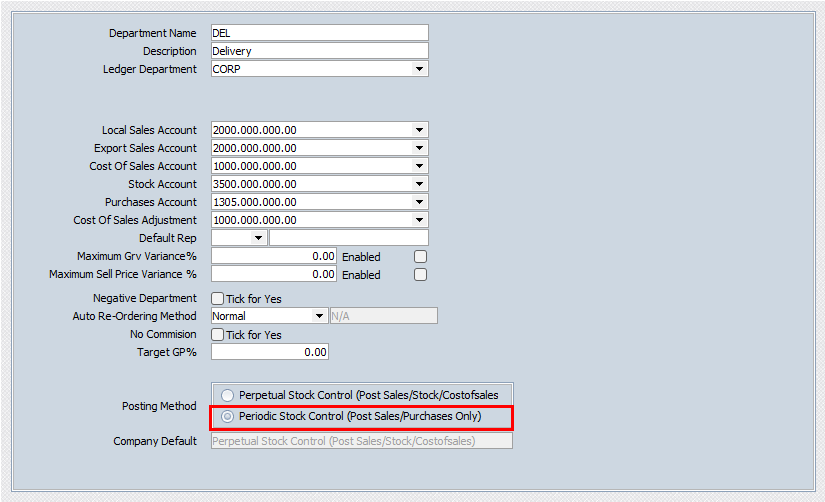This screenshot has width=825, height=502.
Task: Open the Default Rep dropdown
Action: [x=258, y=238]
